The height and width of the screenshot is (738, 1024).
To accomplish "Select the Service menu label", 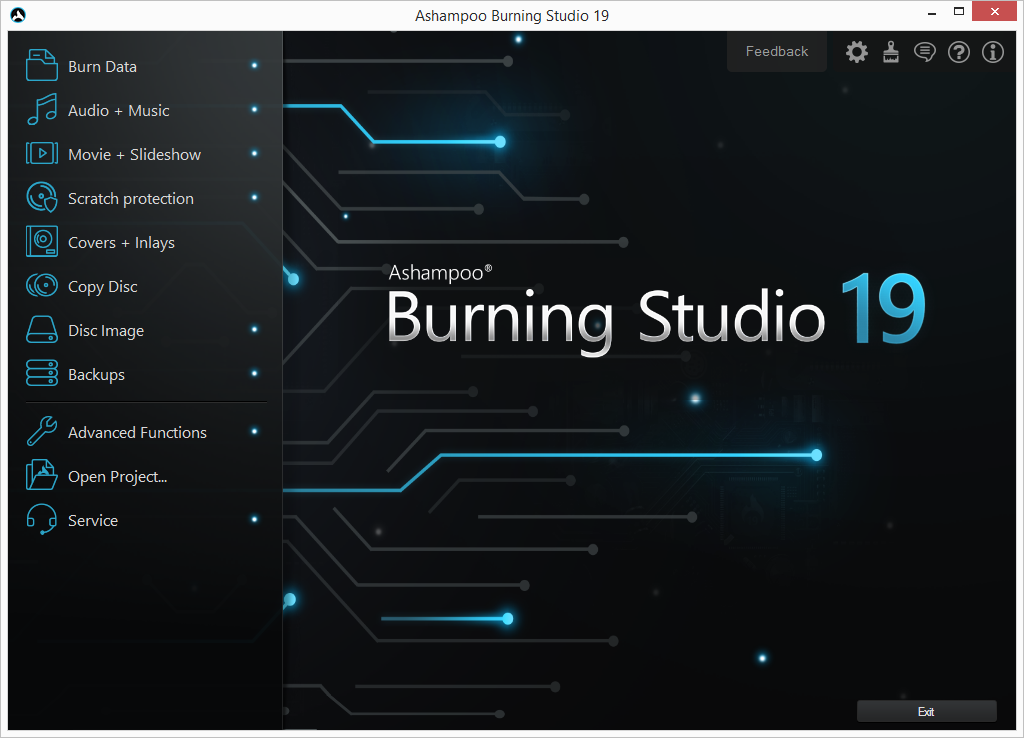I will [x=93, y=521].
